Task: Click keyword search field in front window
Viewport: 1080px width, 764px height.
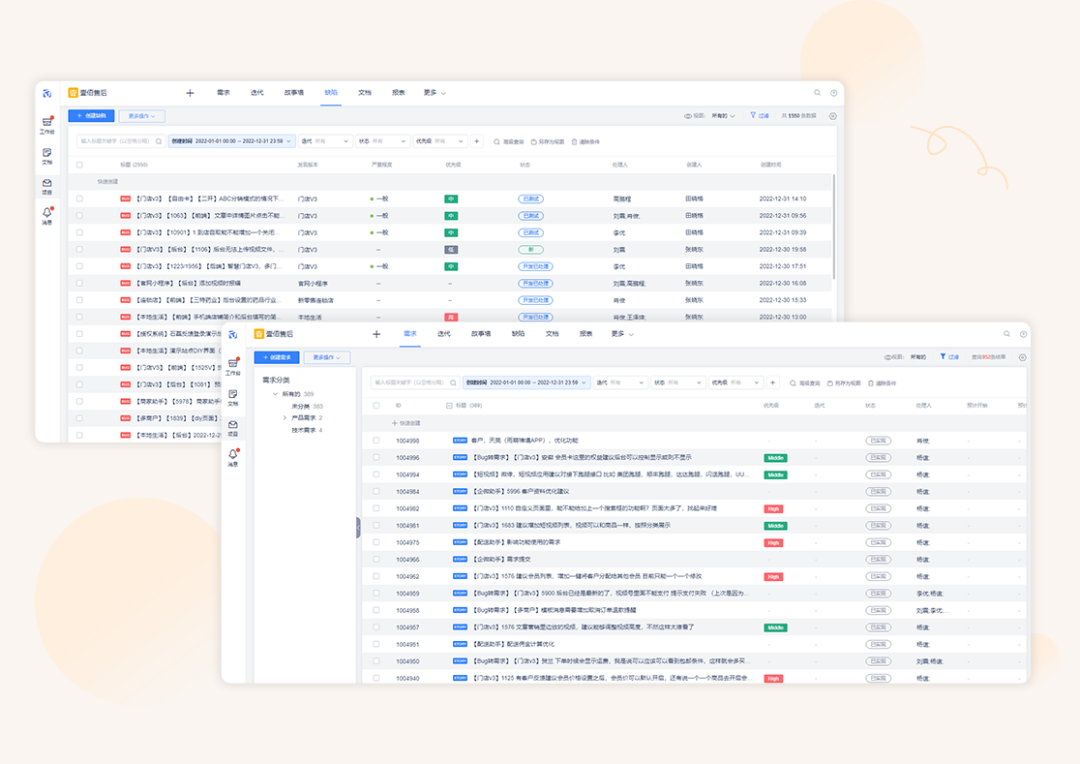Action: [415, 383]
